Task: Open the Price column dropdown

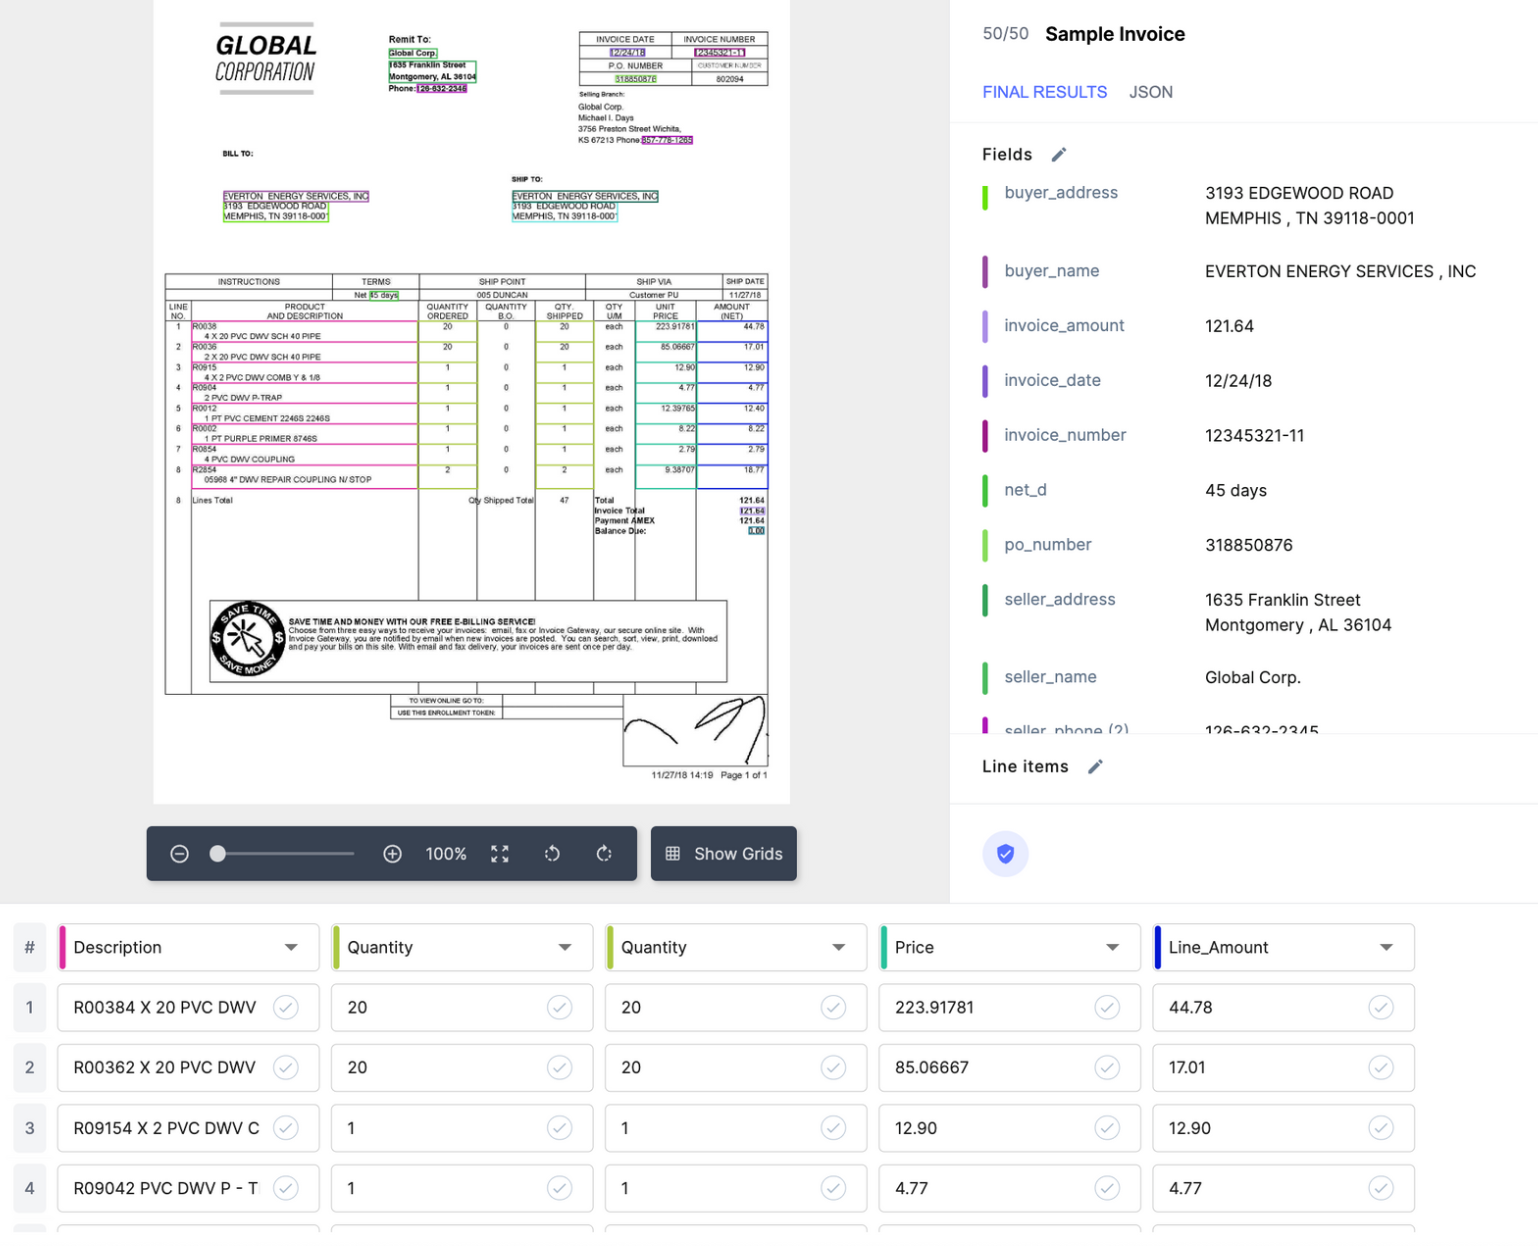Action: (1112, 947)
